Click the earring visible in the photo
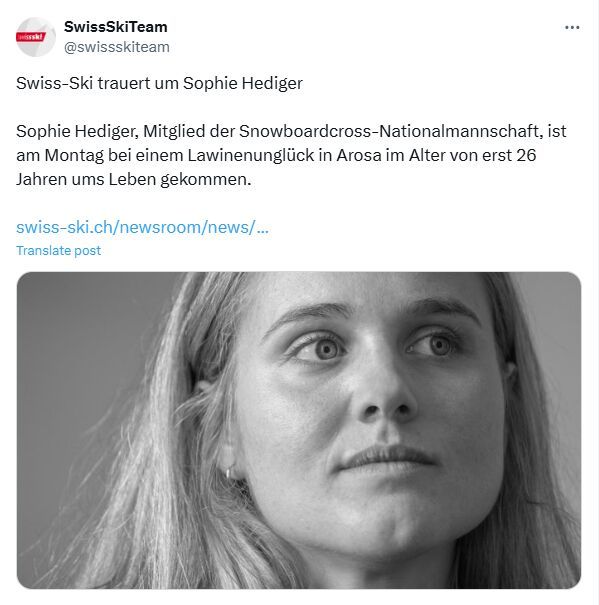 229,472
